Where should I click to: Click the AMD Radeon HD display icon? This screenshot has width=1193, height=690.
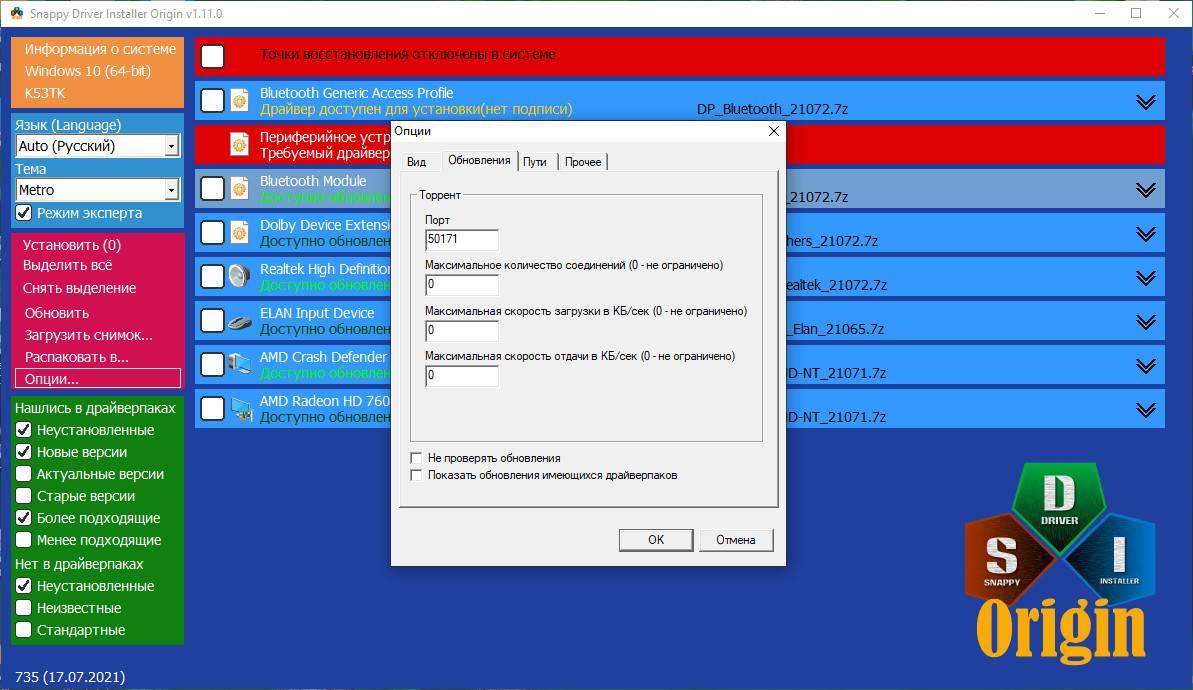(241, 409)
